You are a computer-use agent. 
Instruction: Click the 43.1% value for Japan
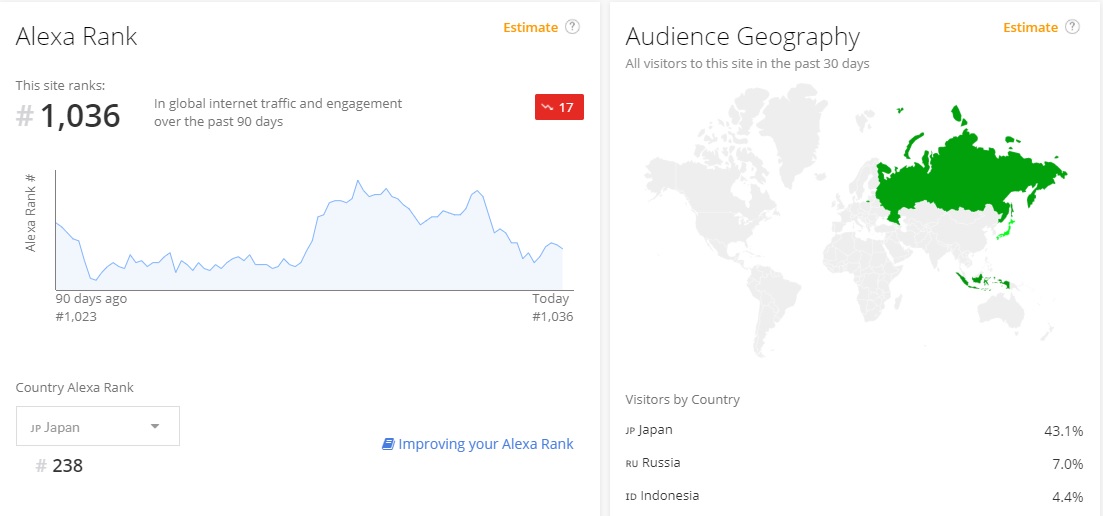pos(1064,431)
